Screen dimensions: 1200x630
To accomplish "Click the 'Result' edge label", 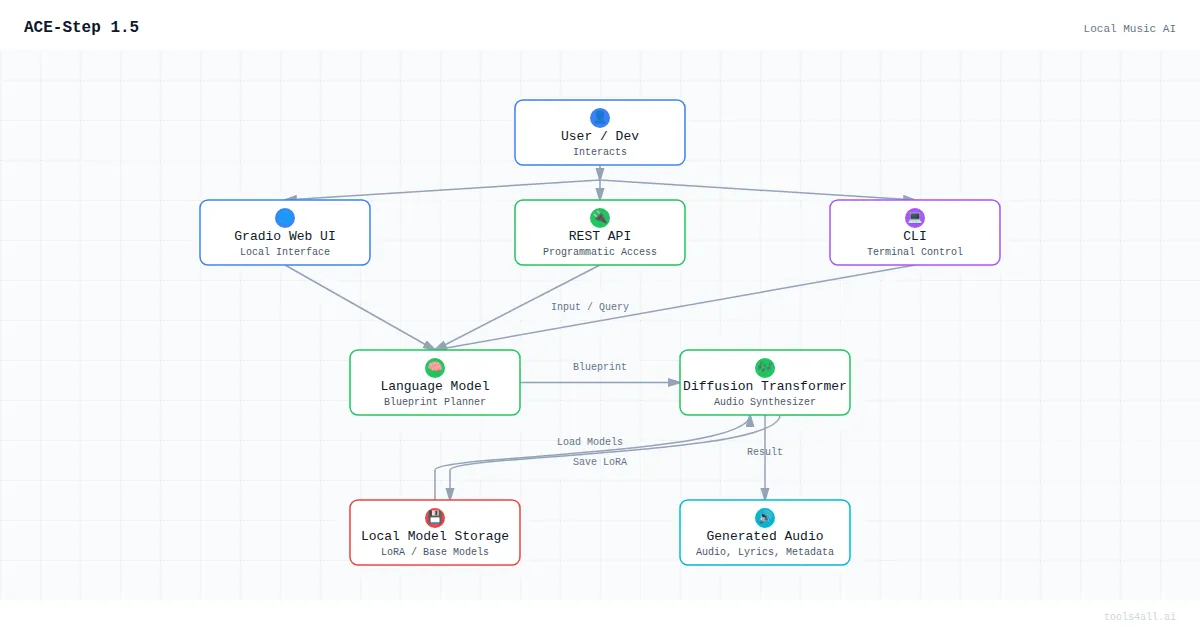I will point(765,452).
